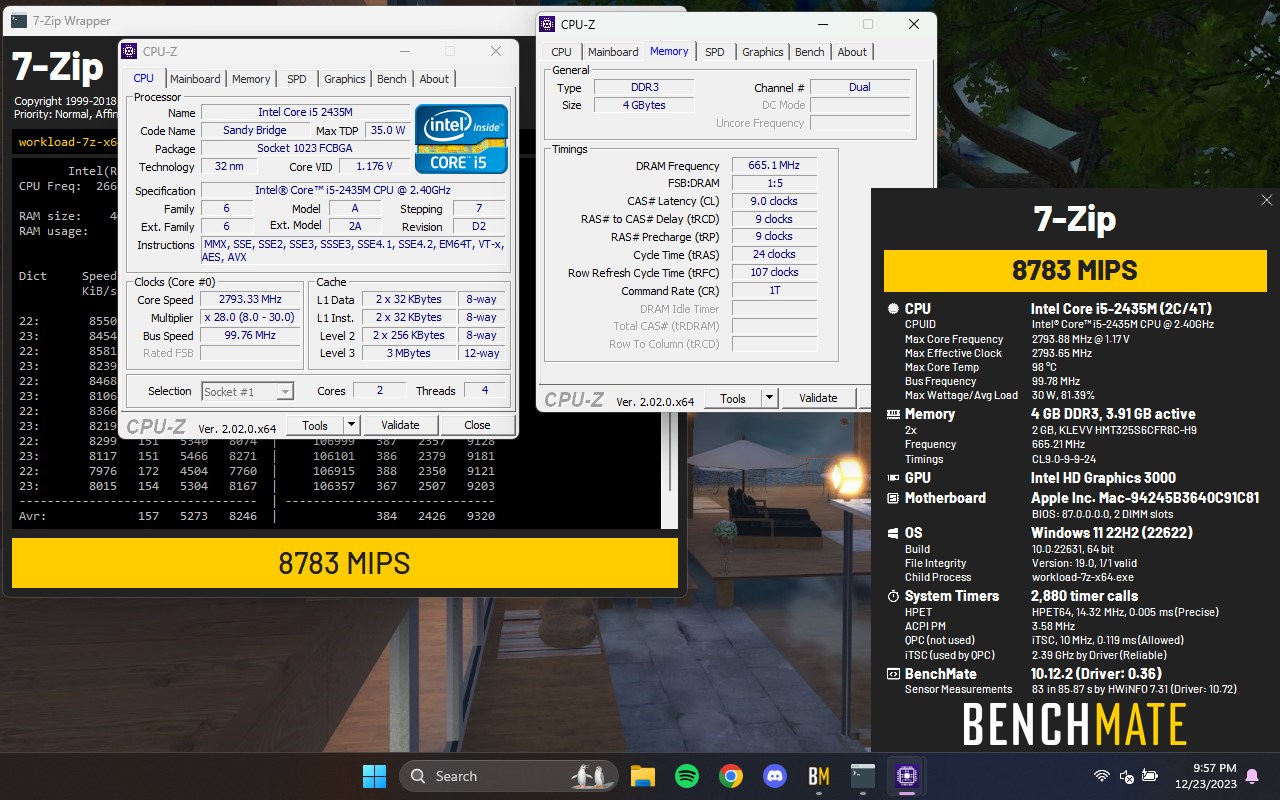Click the Multiplier x 28.0 field
Screen dimensions: 1280x800
tap(250, 317)
